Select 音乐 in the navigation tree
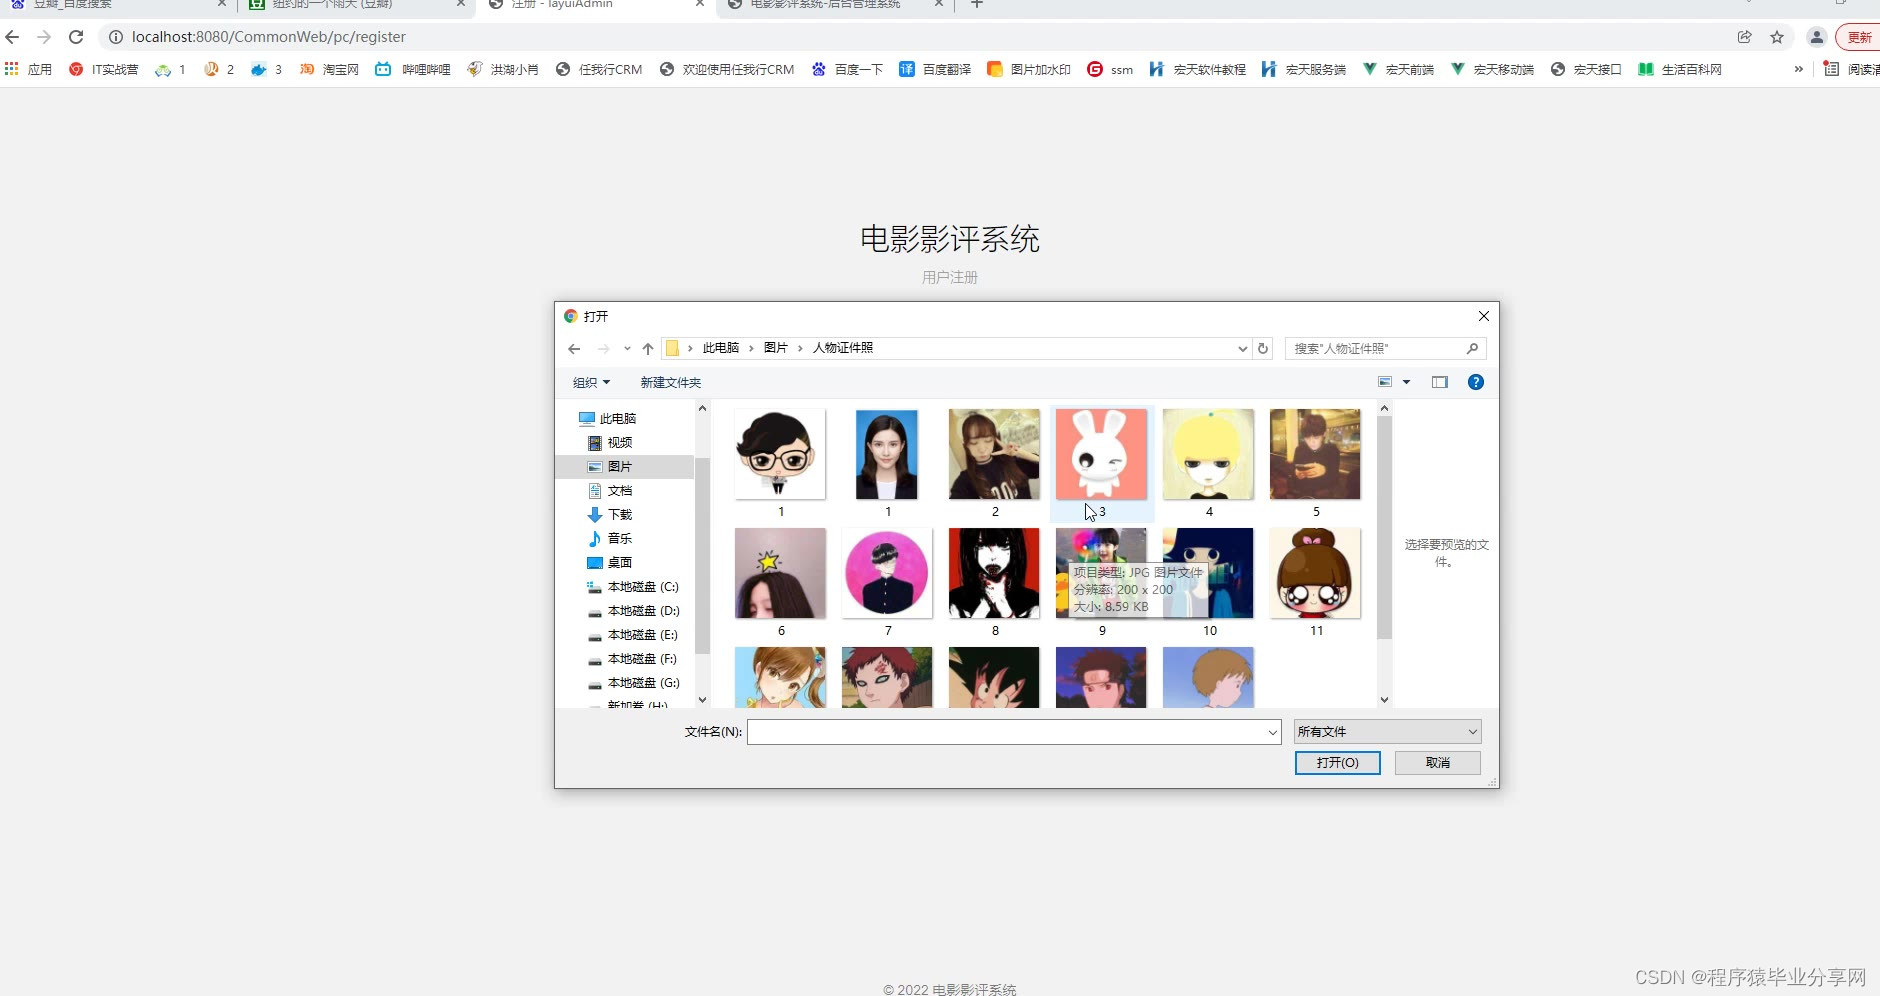The height and width of the screenshot is (996, 1880). coord(610,539)
